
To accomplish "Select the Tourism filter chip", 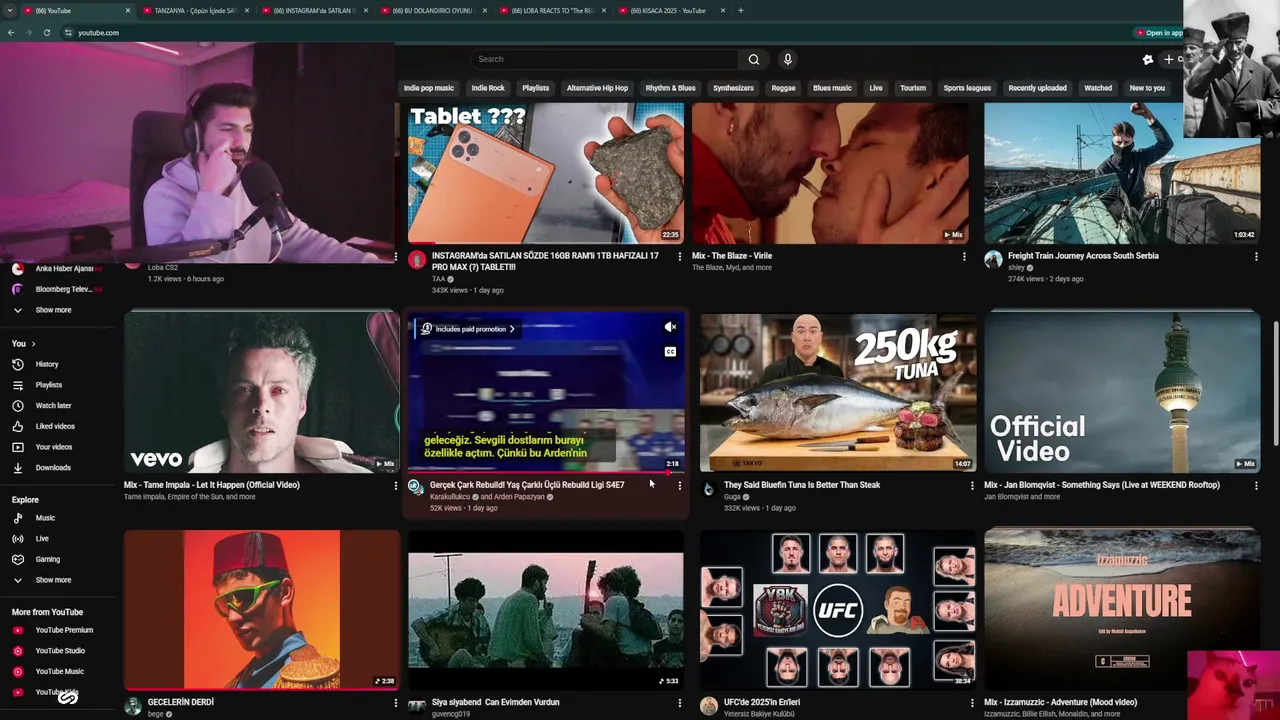I will (913, 88).
